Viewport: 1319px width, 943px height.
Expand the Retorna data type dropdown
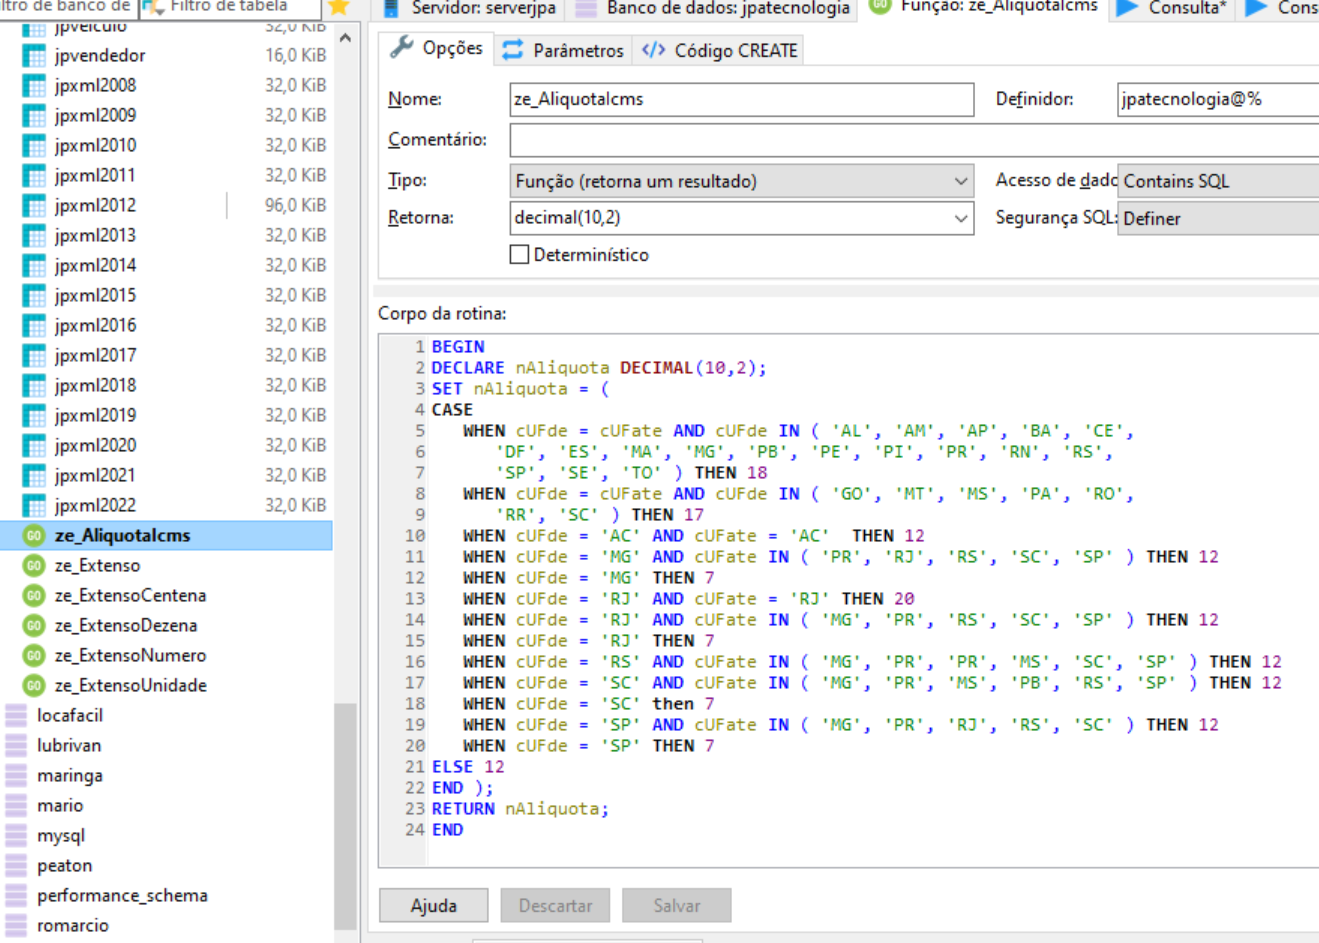960,218
